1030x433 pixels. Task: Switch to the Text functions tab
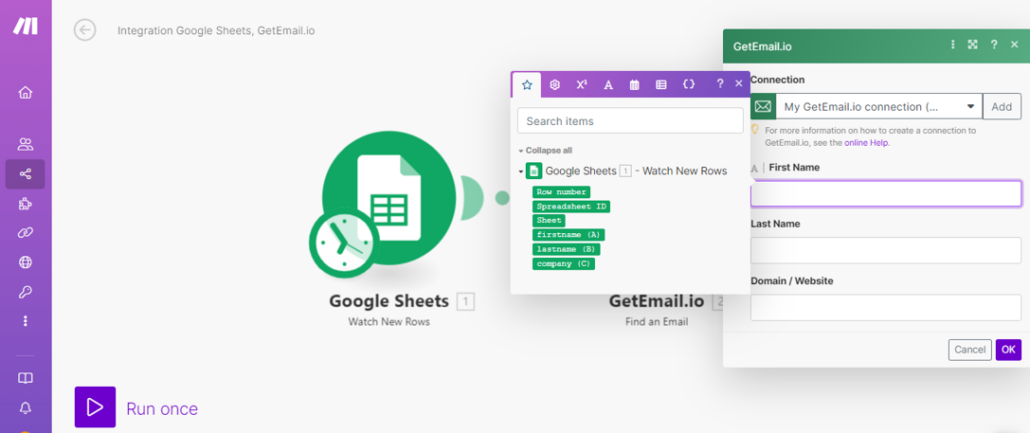click(608, 85)
